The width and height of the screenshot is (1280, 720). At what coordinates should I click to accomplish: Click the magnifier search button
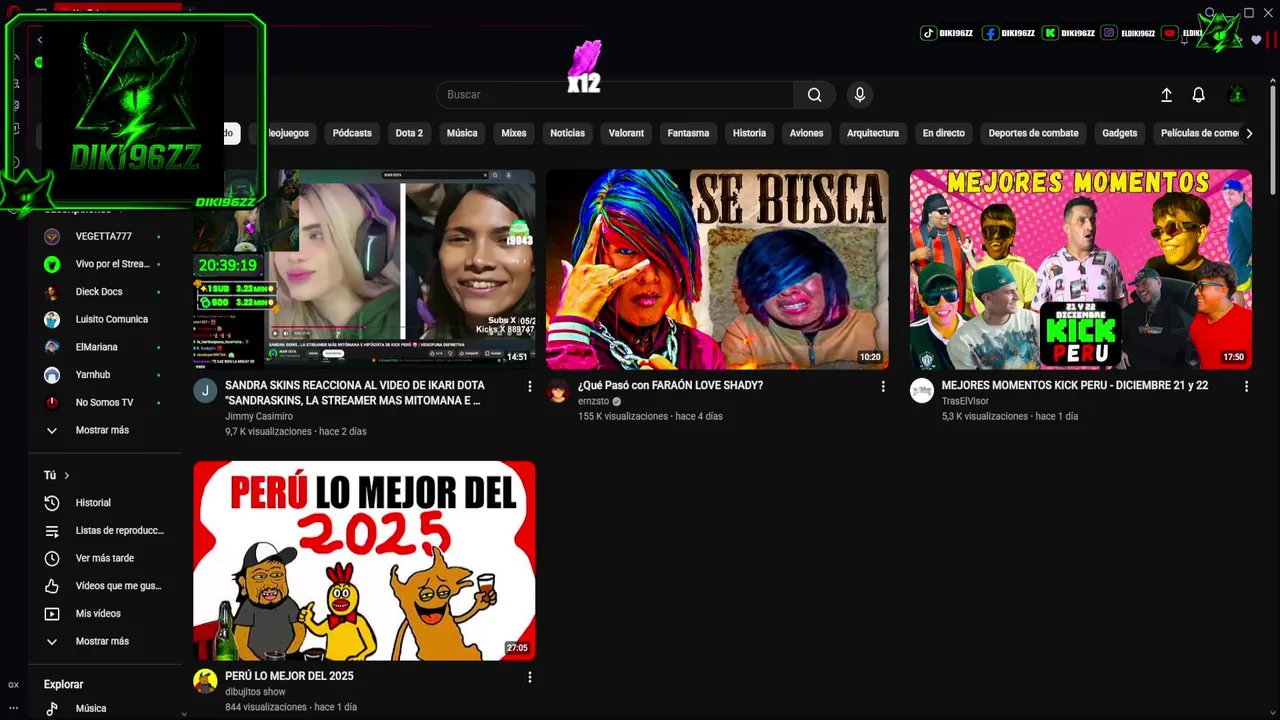(x=815, y=95)
